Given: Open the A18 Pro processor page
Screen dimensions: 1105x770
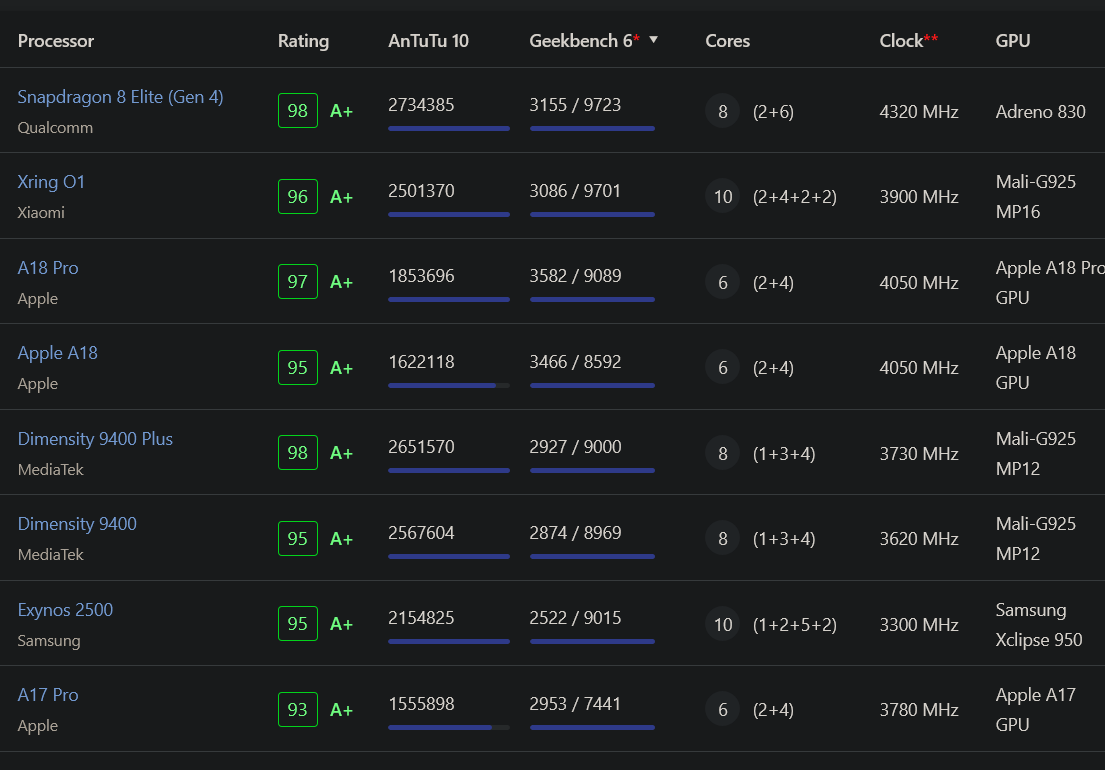Looking at the screenshot, I should point(48,268).
